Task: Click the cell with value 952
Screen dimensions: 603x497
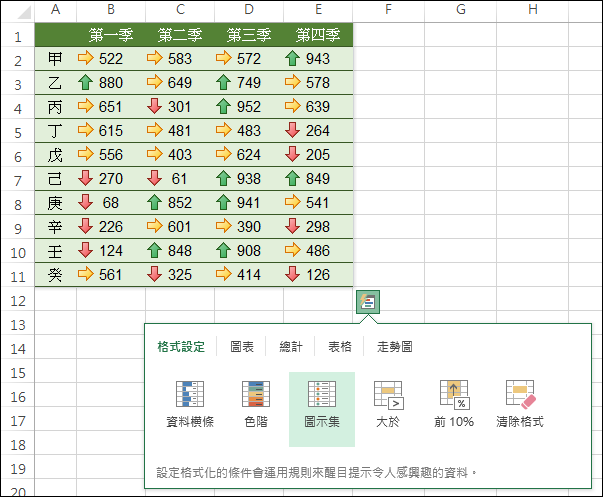Action: [249, 107]
